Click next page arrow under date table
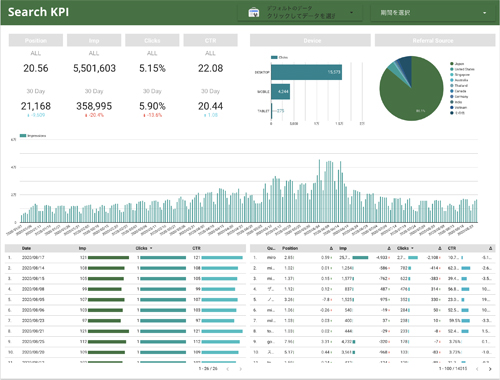Image resolution: width=500 pixels, height=380 pixels. [x=240, y=369]
